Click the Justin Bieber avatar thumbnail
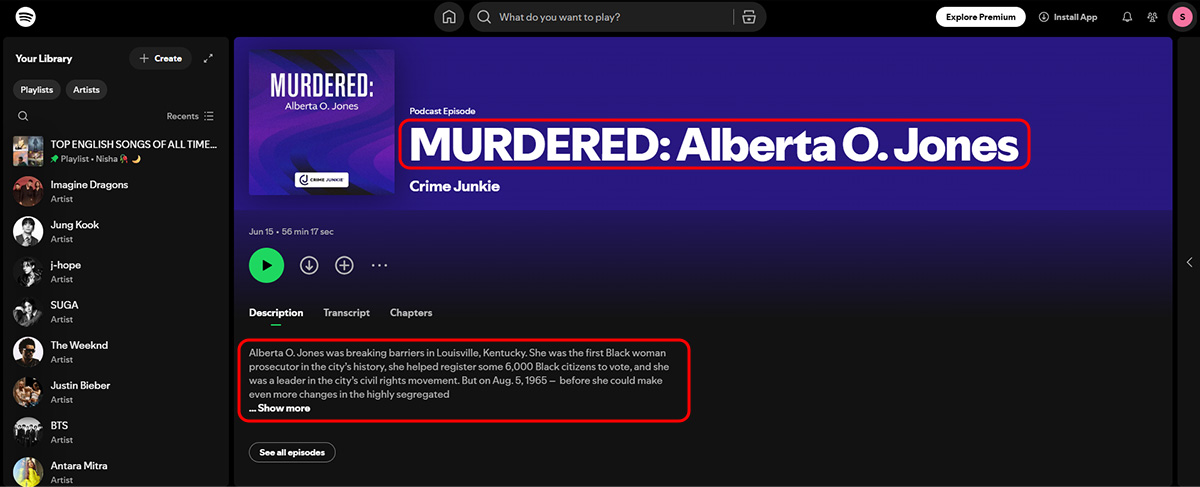 tap(28, 391)
